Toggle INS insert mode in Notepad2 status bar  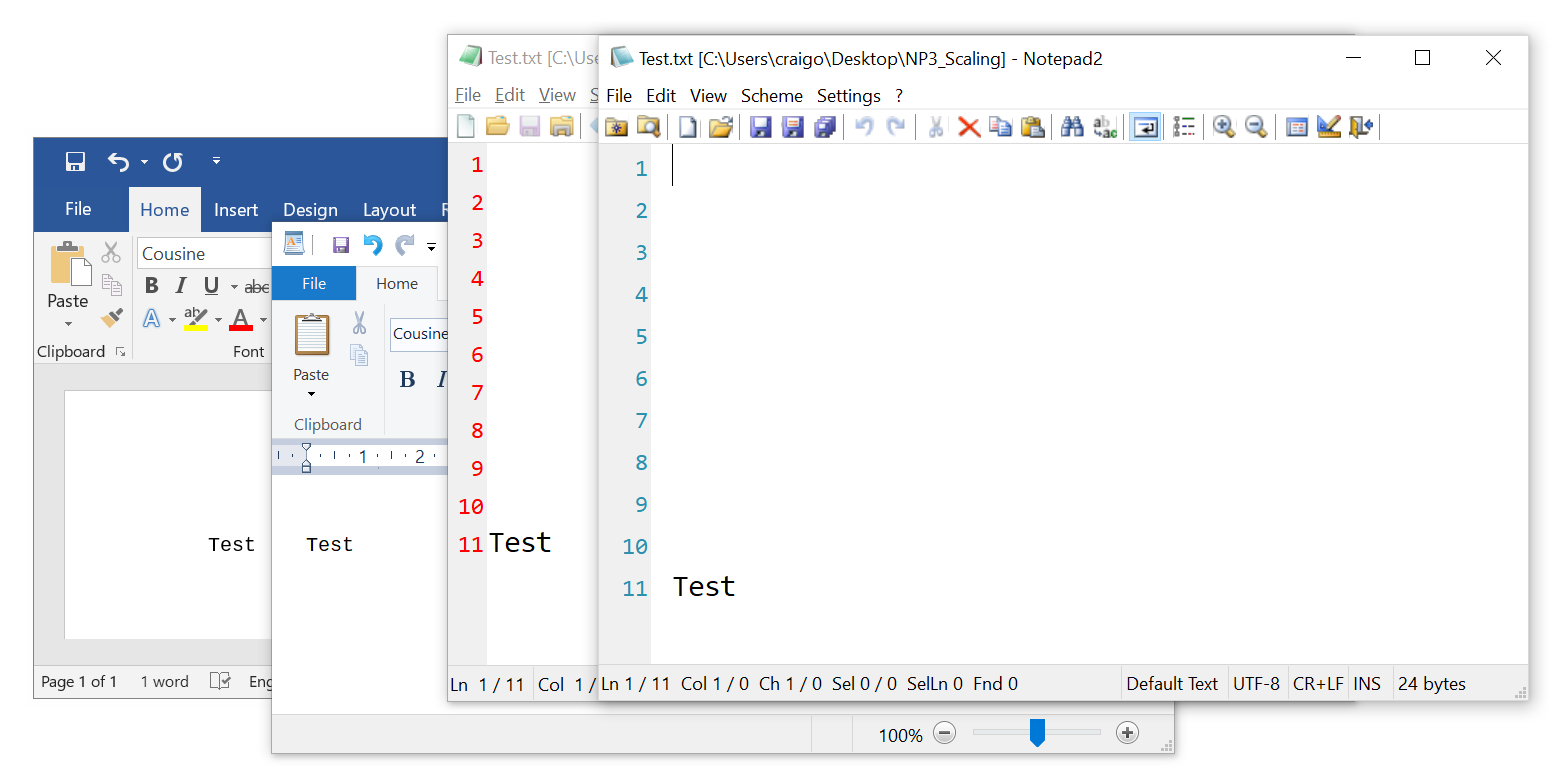1367,684
